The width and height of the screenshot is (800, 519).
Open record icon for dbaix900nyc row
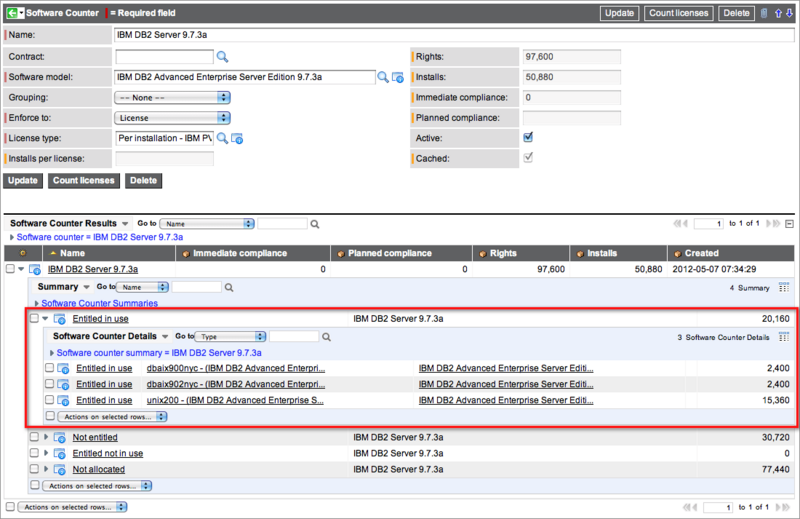click(x=63, y=368)
